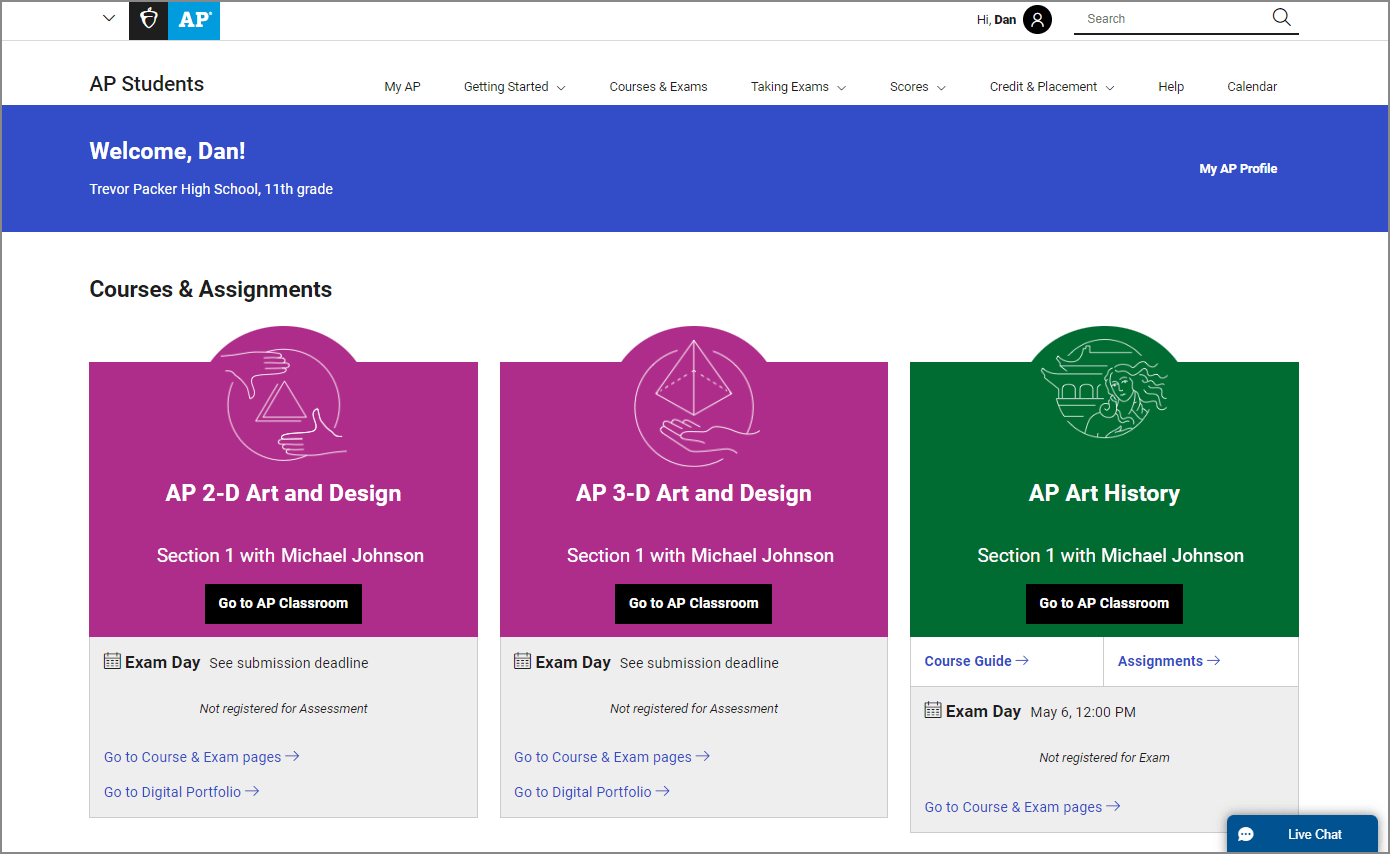
Task: Click the calendar icon on AP 2-D Exam Day
Action: (x=112, y=661)
